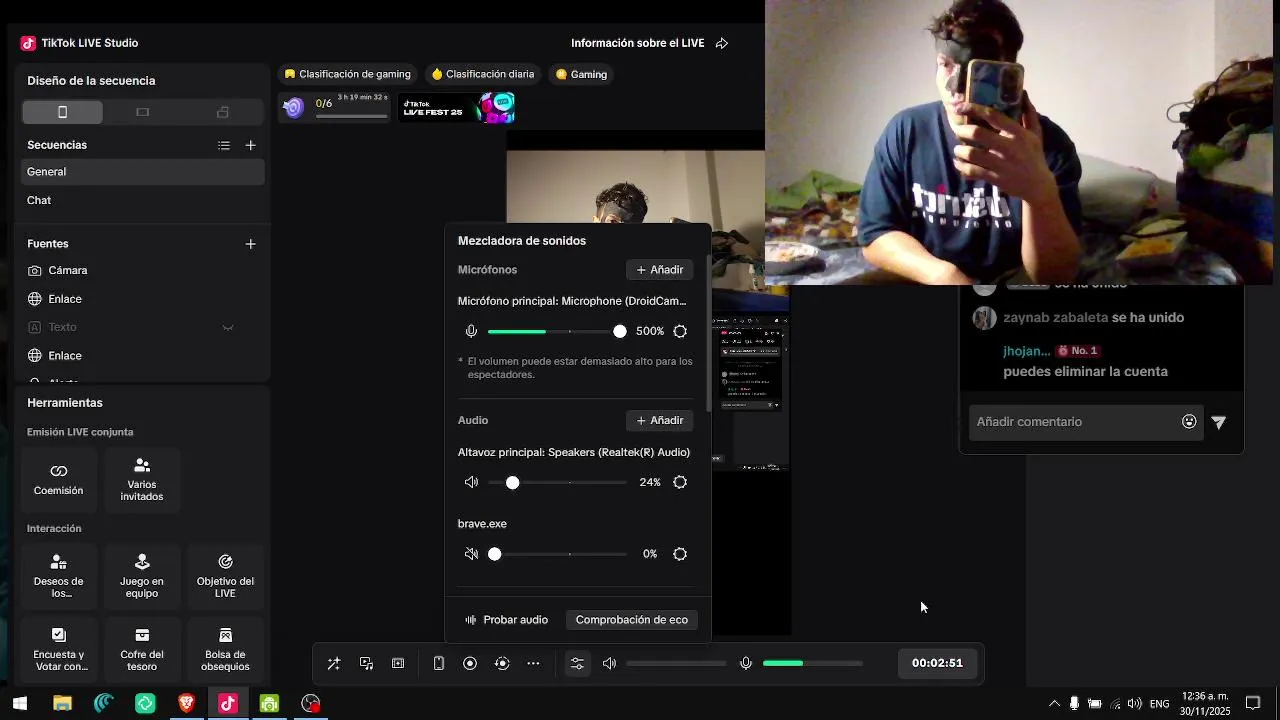Image resolution: width=1280 pixels, height=720 pixels.
Task: Click Probar audio button
Action: 507,620
